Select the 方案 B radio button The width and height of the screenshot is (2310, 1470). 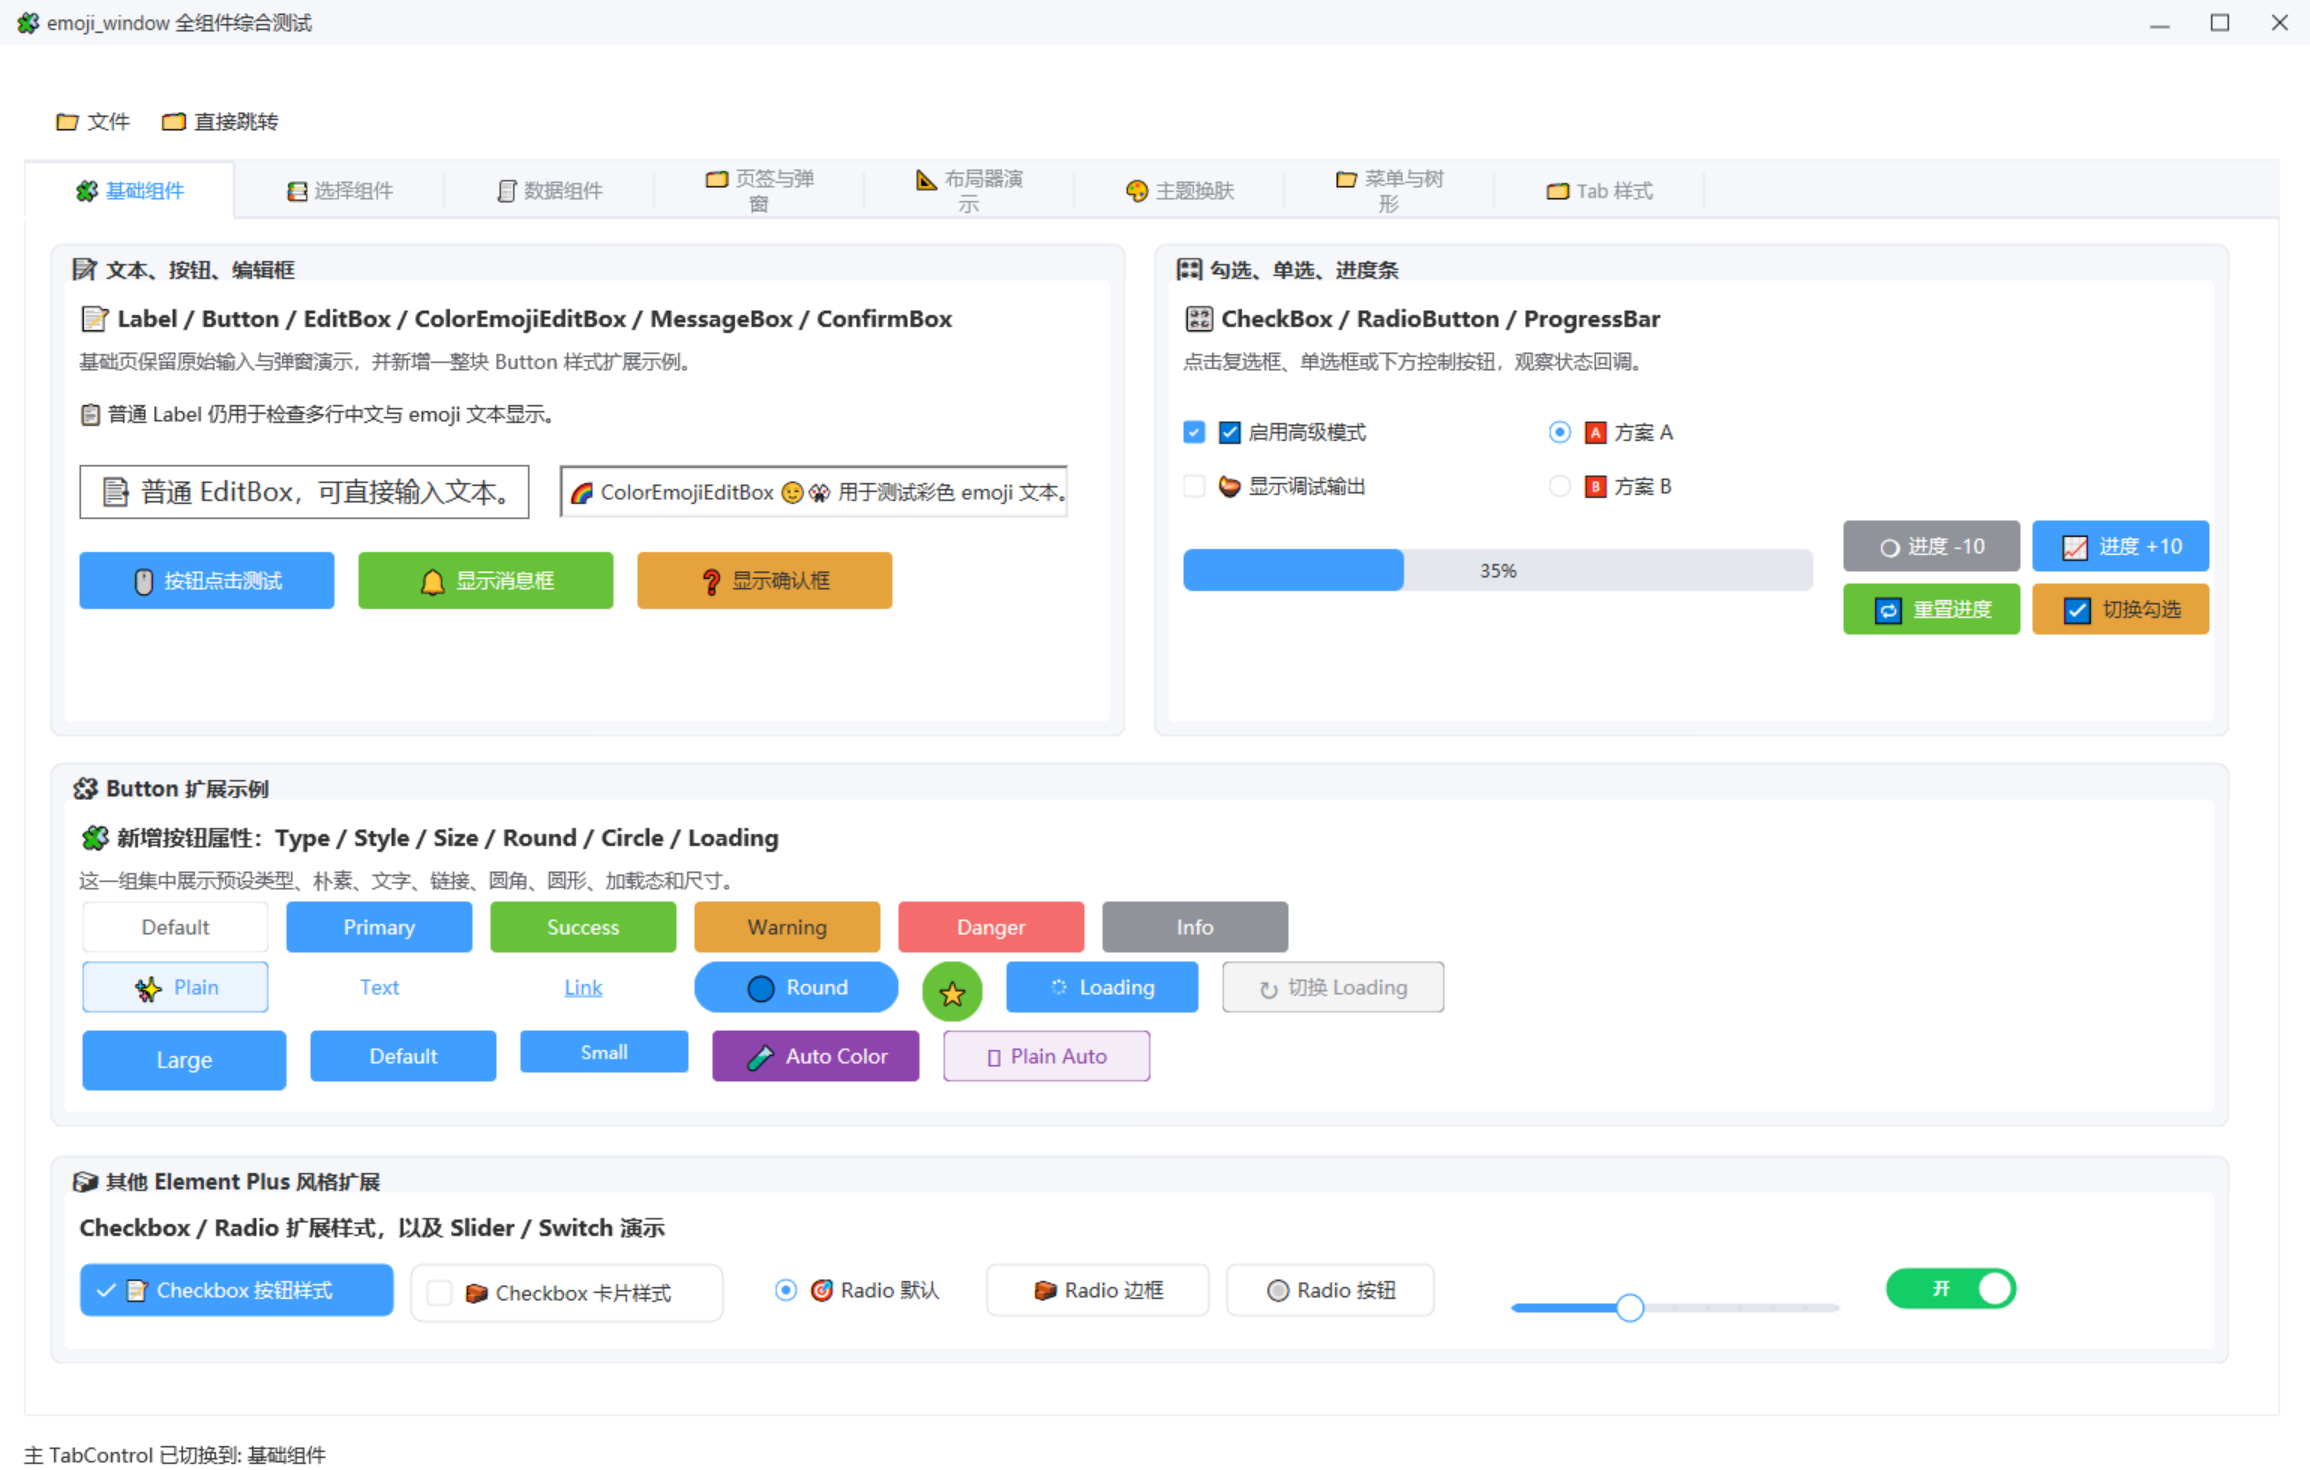1559,486
